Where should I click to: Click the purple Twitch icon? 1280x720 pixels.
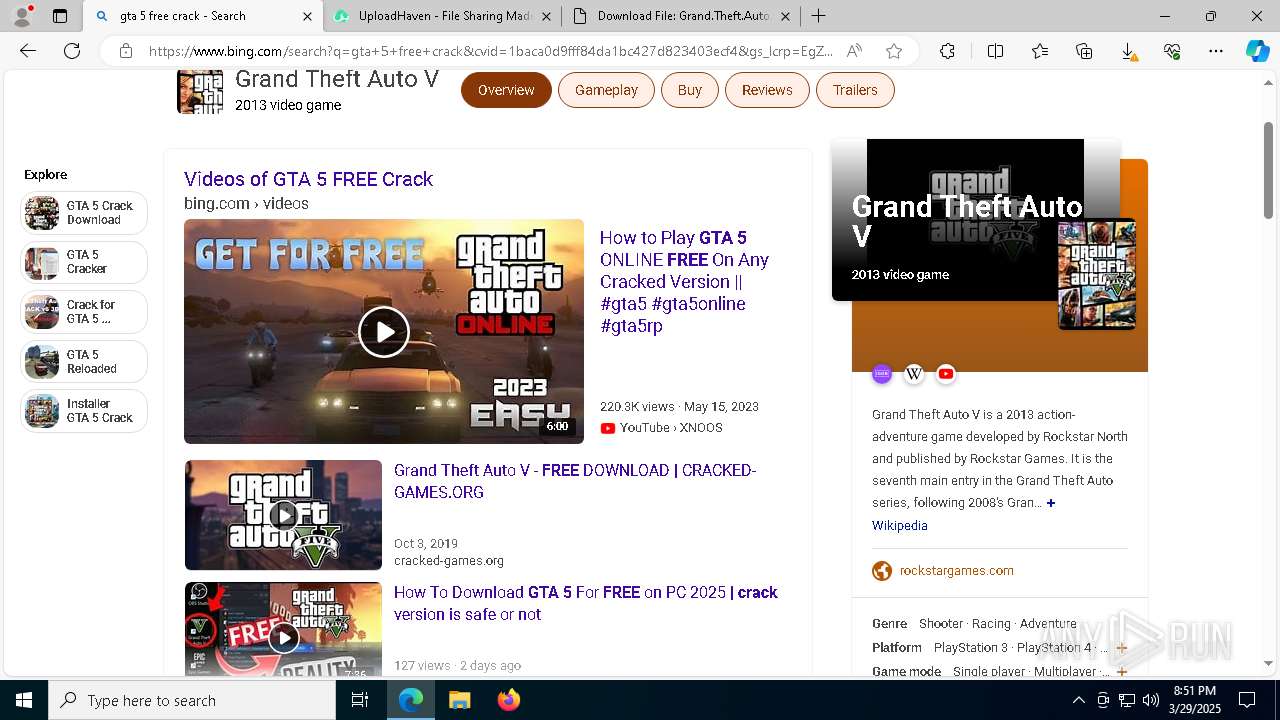click(882, 374)
